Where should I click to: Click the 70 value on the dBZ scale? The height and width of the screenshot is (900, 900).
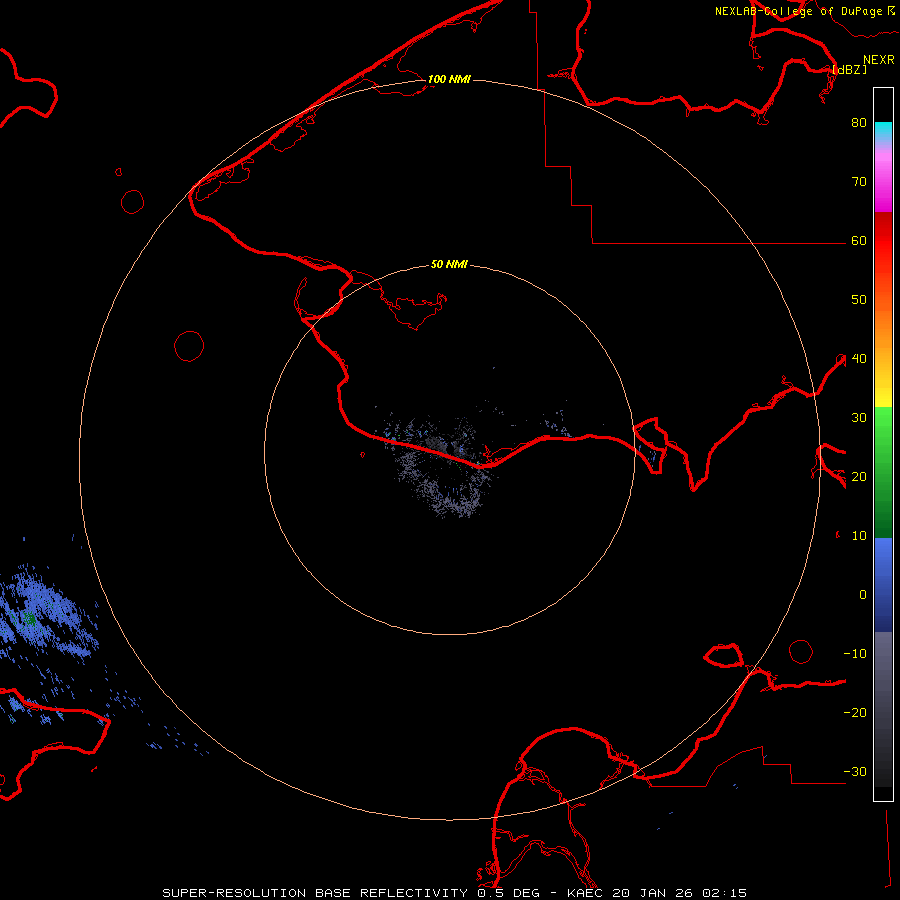(x=859, y=181)
